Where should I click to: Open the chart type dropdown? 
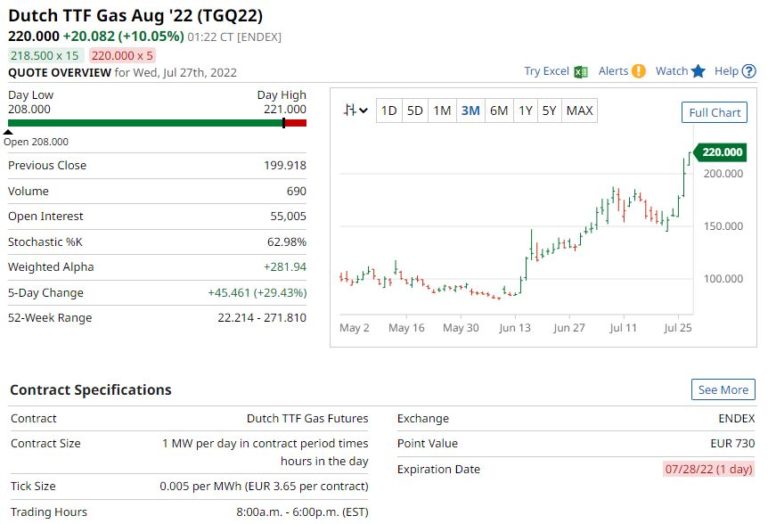coord(354,111)
